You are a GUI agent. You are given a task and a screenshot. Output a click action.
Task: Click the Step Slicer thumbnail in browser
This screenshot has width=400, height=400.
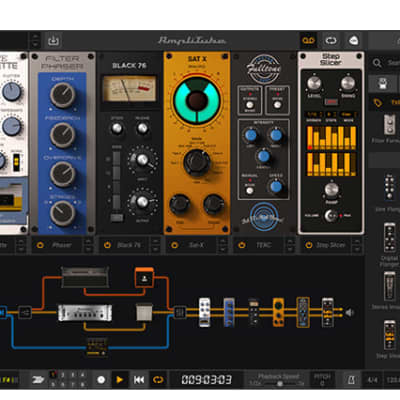(390, 334)
